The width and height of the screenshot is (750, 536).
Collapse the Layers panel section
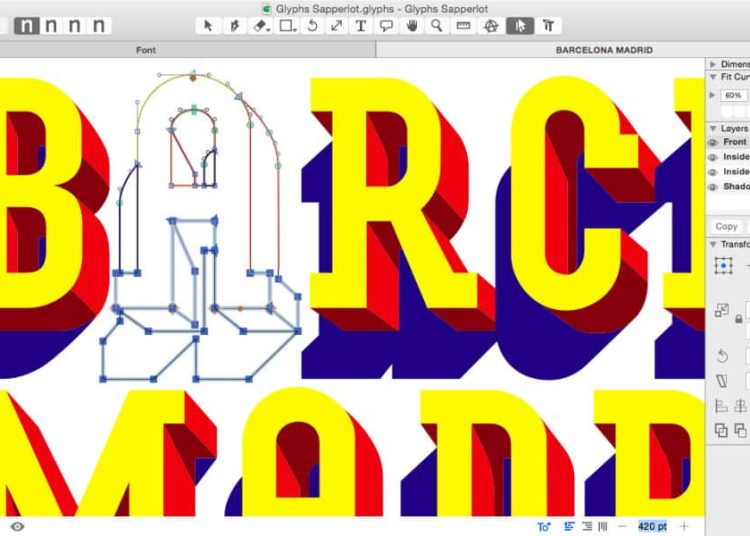[x=712, y=128]
